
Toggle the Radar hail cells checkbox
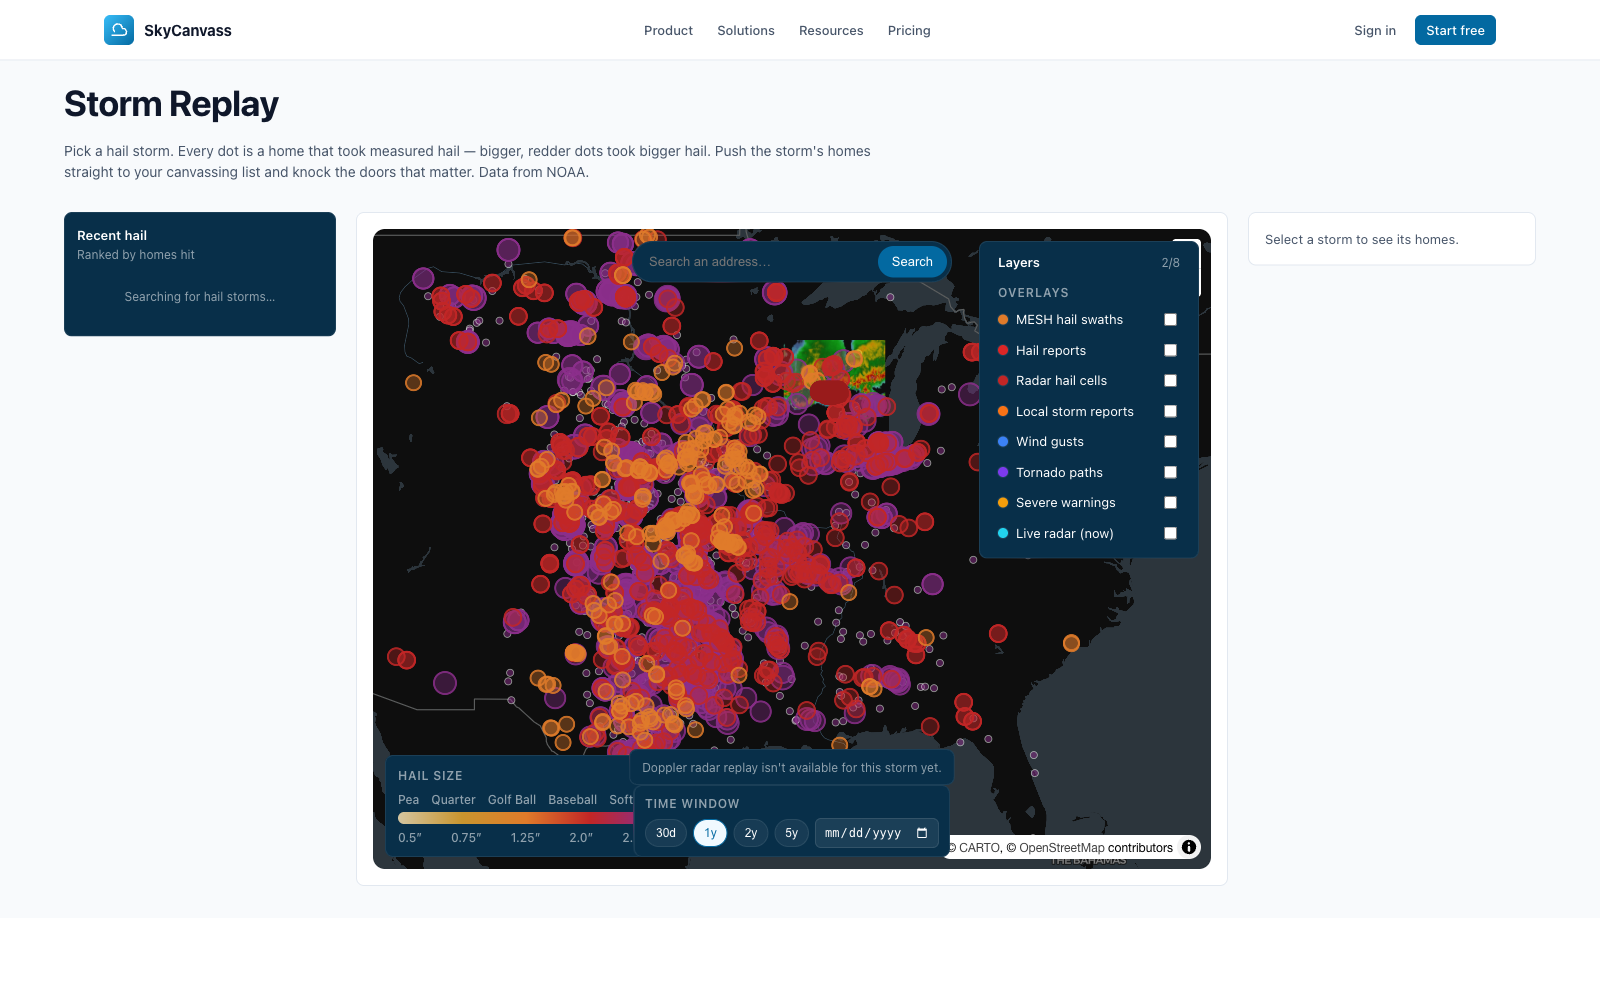1171,381
